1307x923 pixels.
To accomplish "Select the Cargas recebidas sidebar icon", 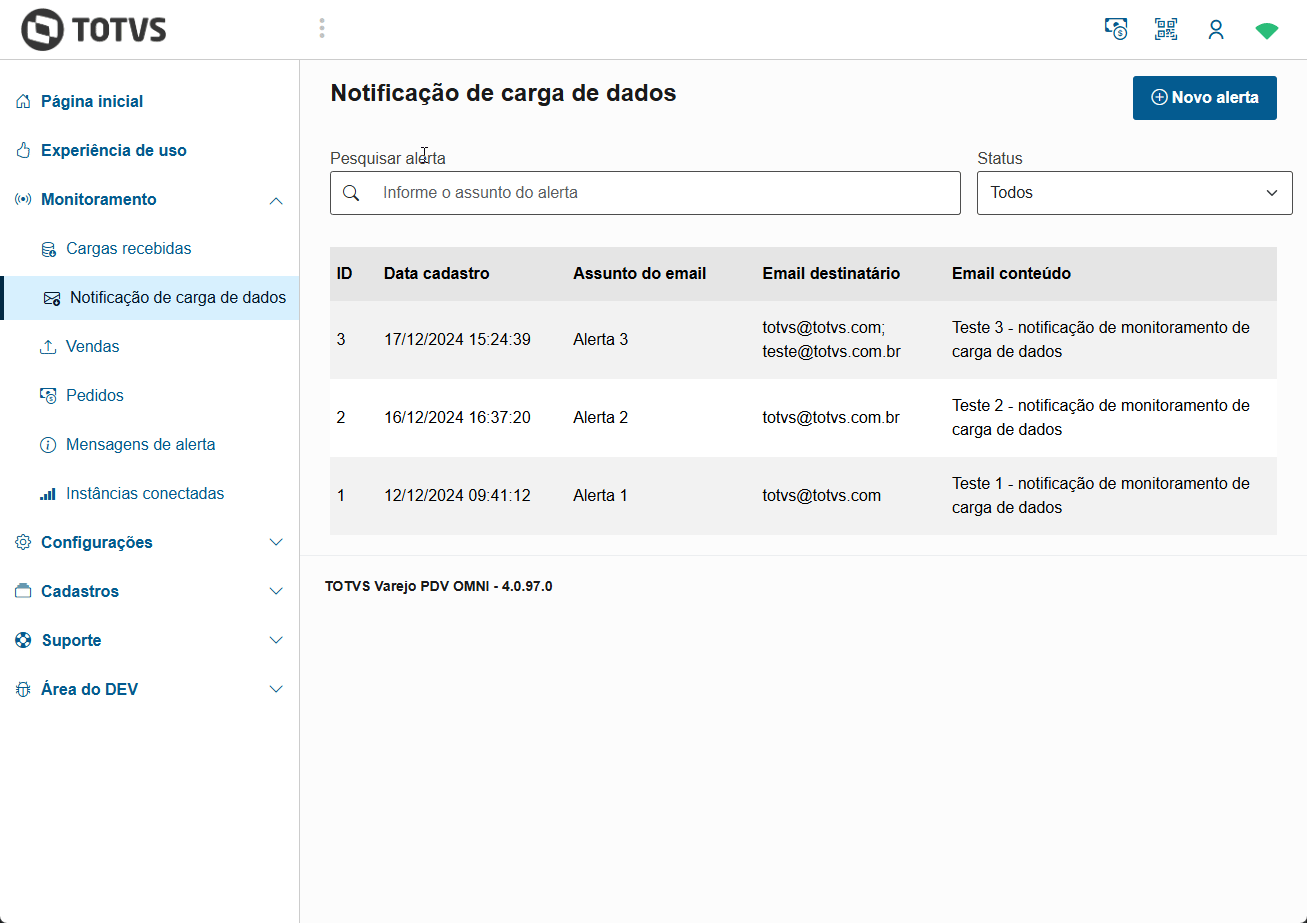I will pos(47,247).
